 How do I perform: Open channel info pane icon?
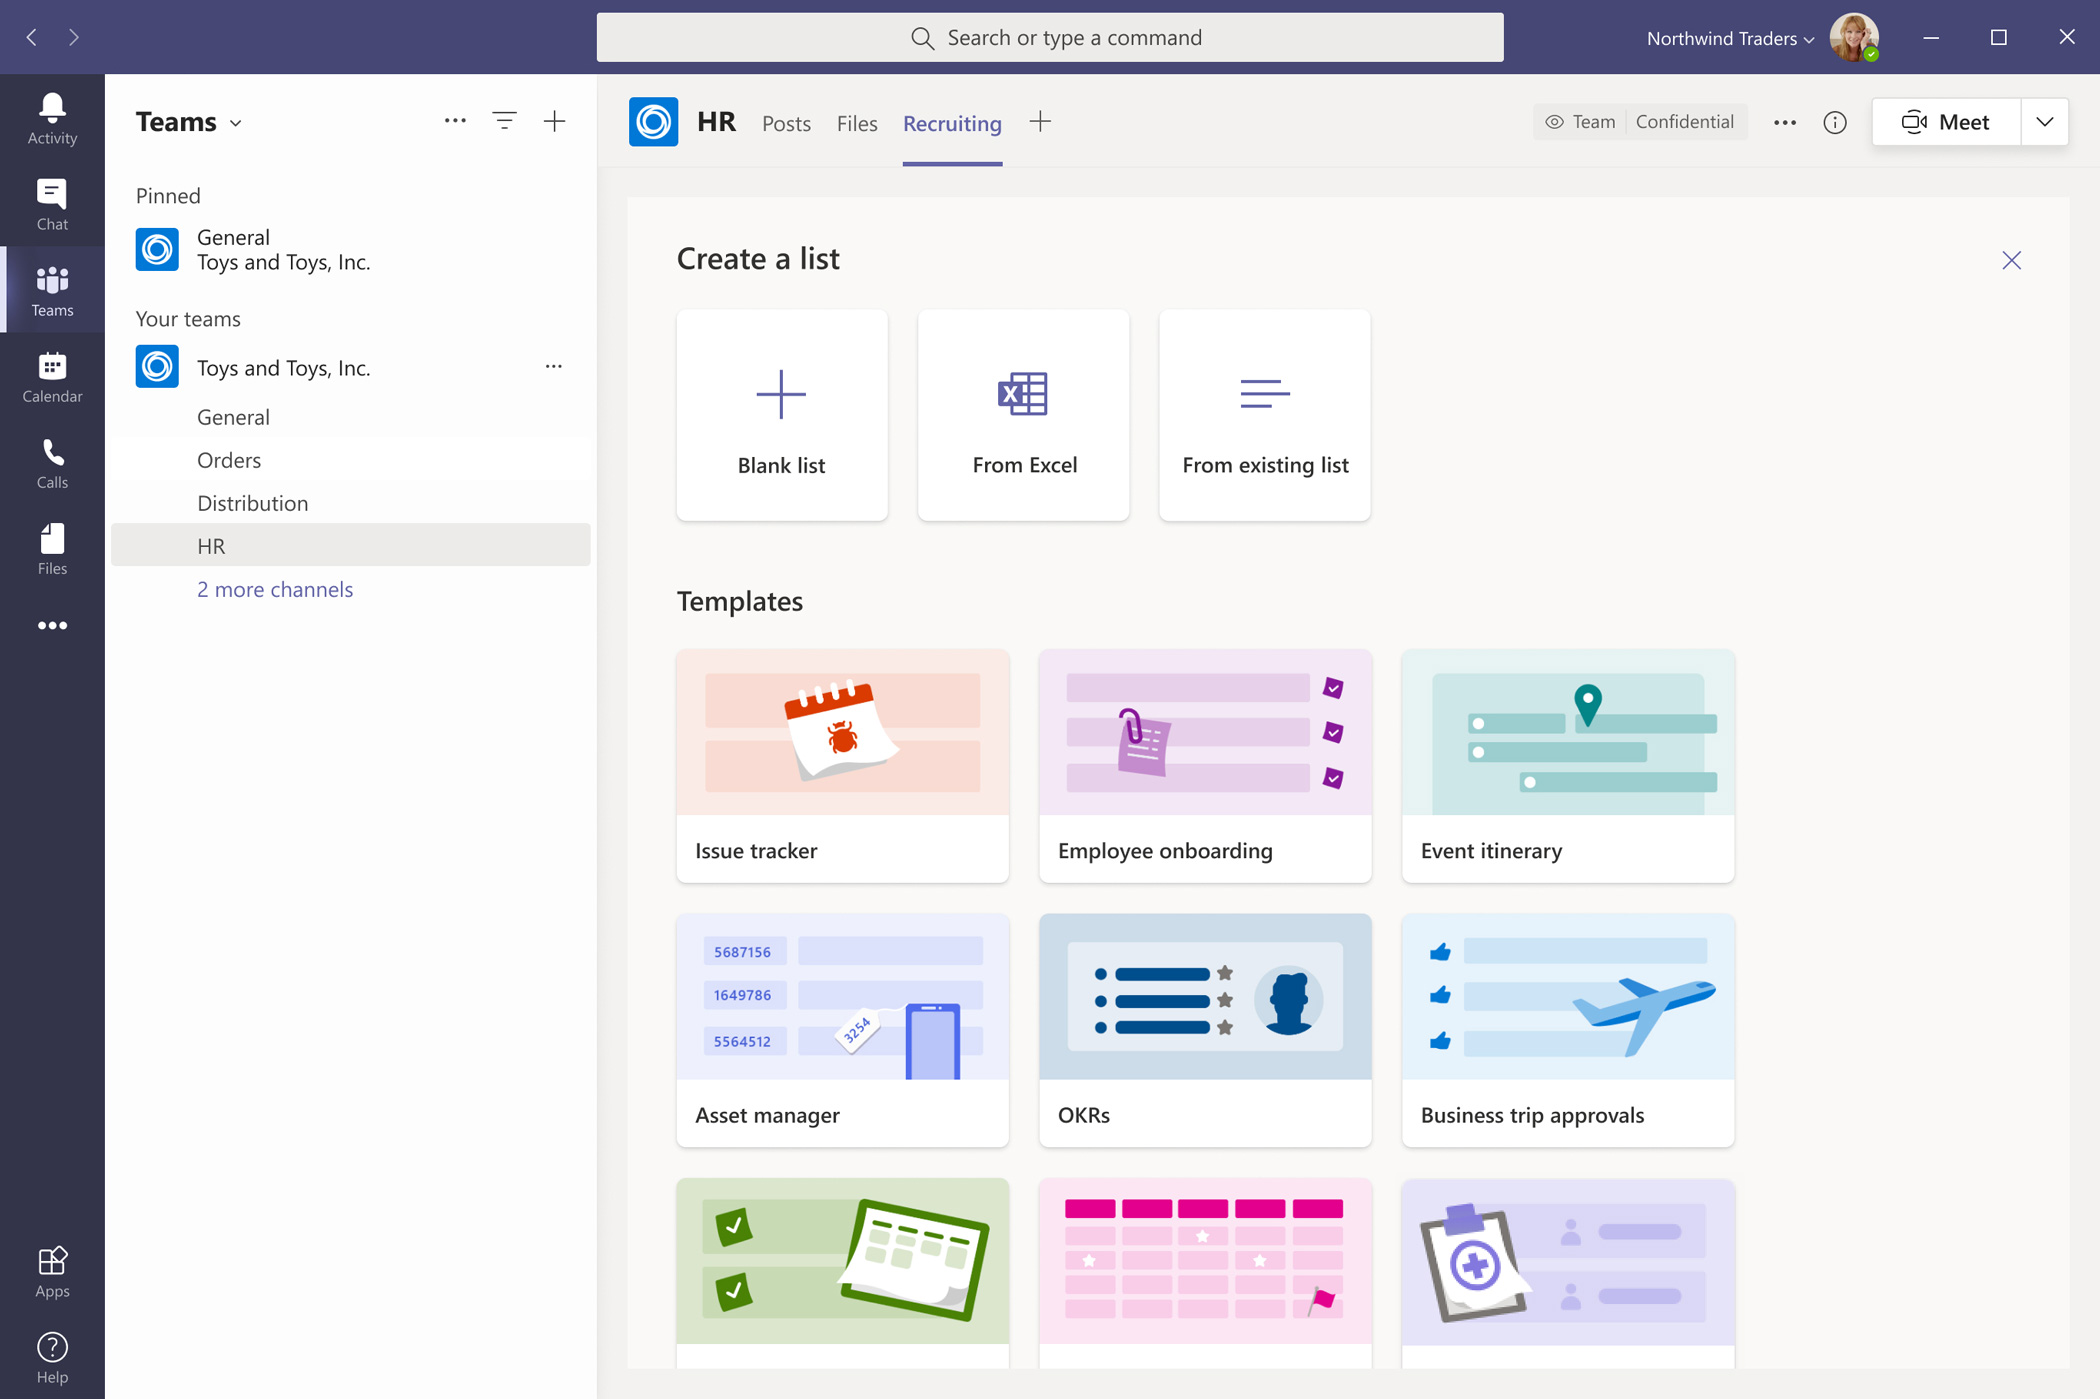coord(1834,122)
